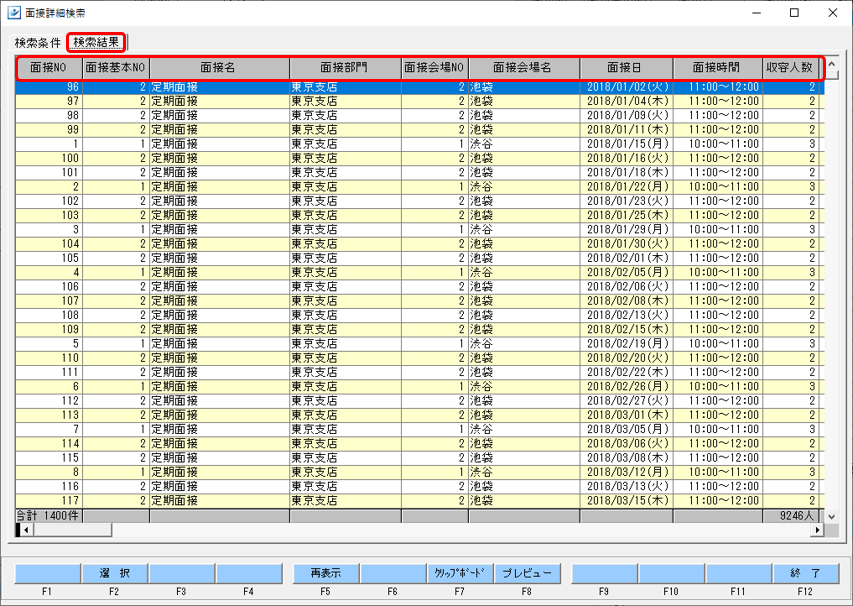Select the row with 面接NO 96
This screenshot has width=853, height=606.
[419, 87]
